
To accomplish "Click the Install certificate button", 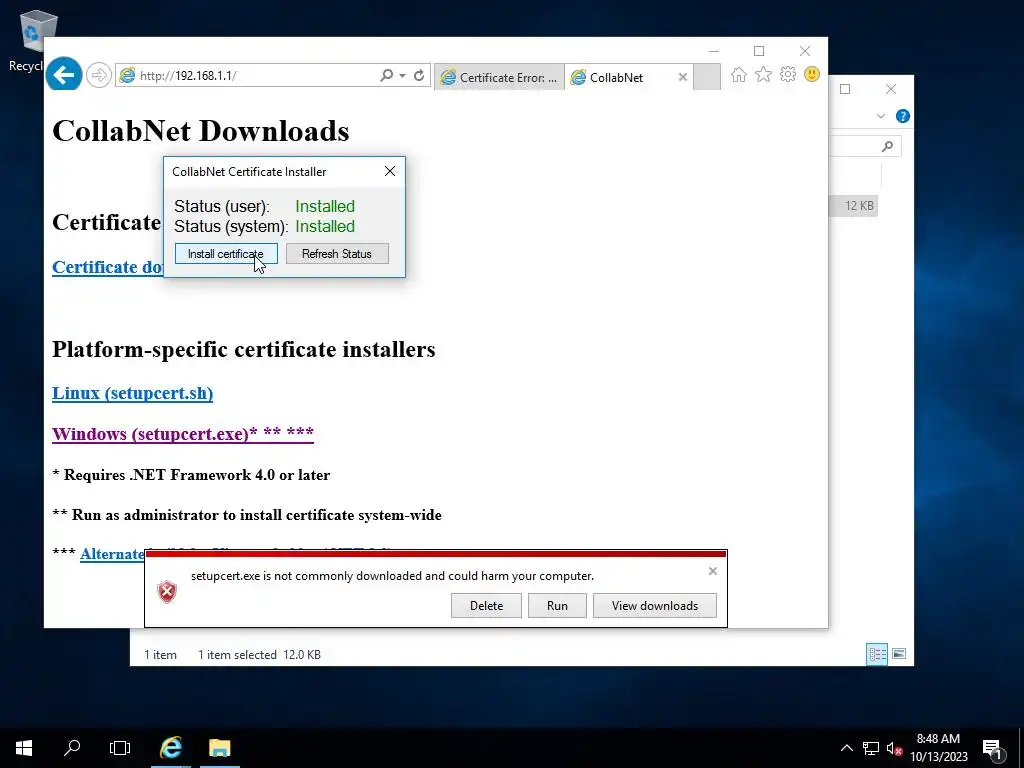I will (x=226, y=253).
